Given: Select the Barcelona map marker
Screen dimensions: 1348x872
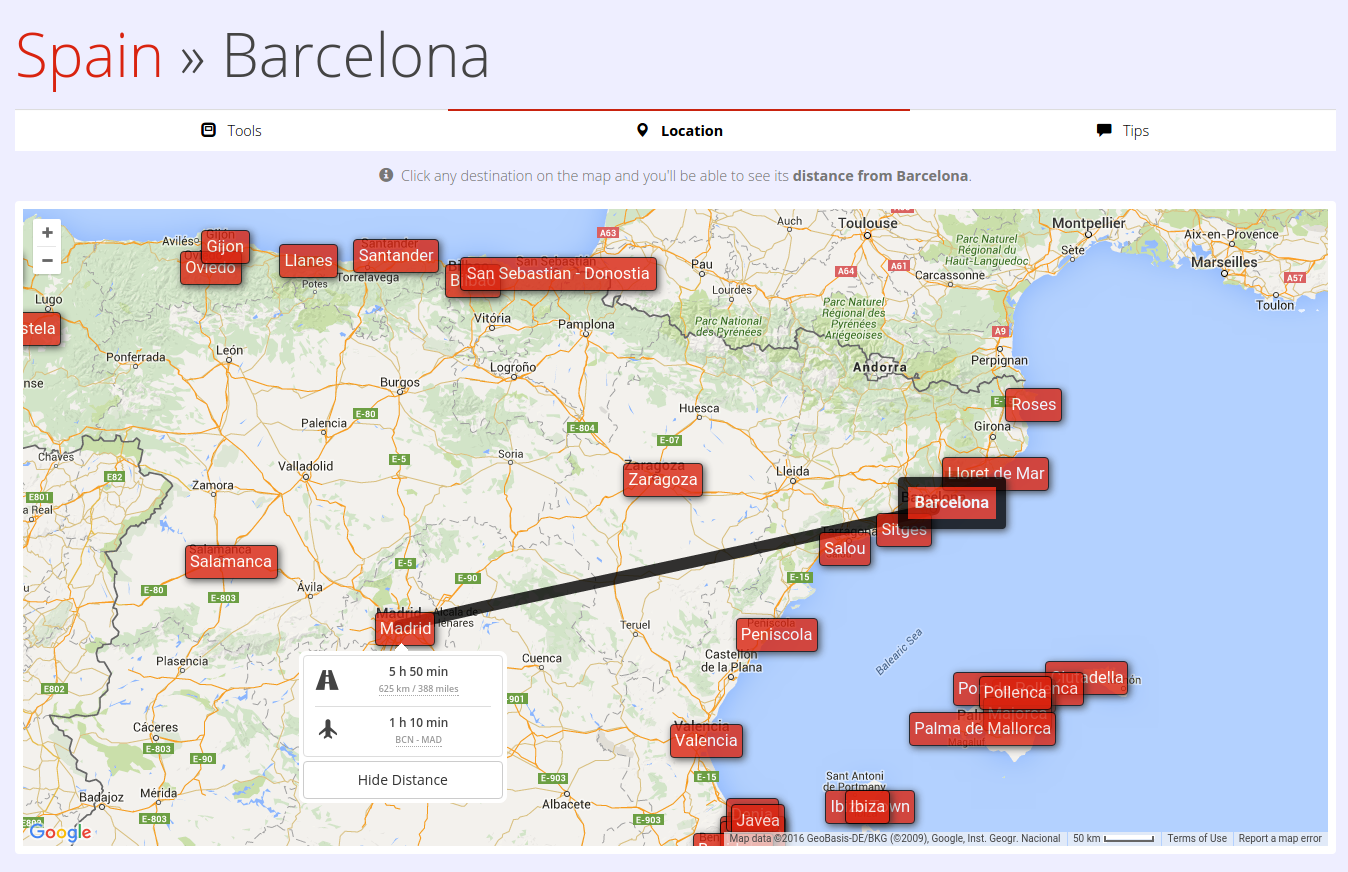Looking at the screenshot, I should (x=951, y=503).
